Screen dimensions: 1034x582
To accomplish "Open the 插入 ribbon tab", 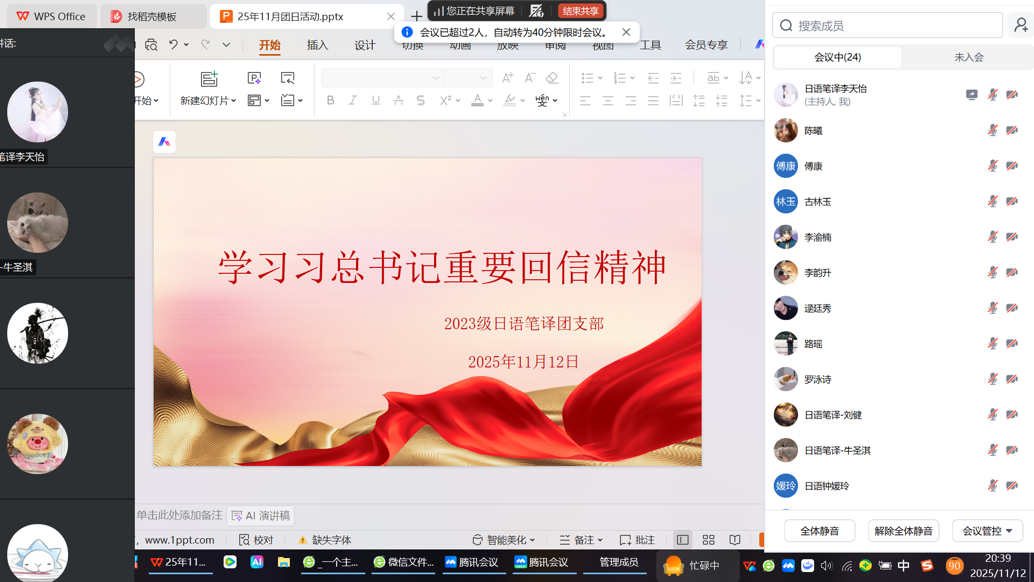I will click(317, 45).
